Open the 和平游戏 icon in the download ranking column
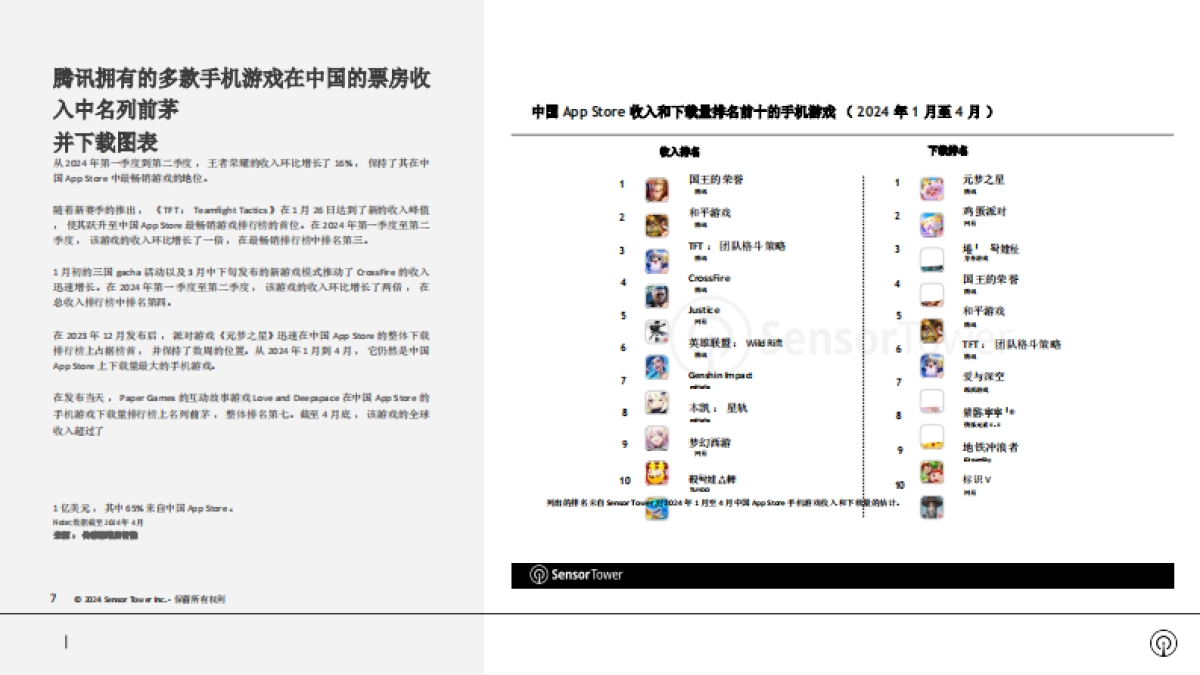Viewport: 1200px width, 675px height. [x=932, y=331]
